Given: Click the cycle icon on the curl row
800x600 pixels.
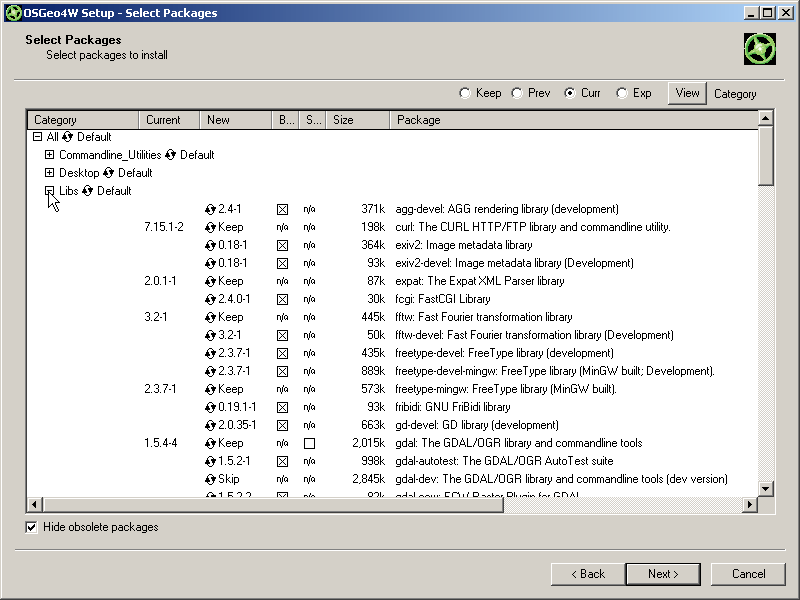Looking at the screenshot, I should [210, 227].
